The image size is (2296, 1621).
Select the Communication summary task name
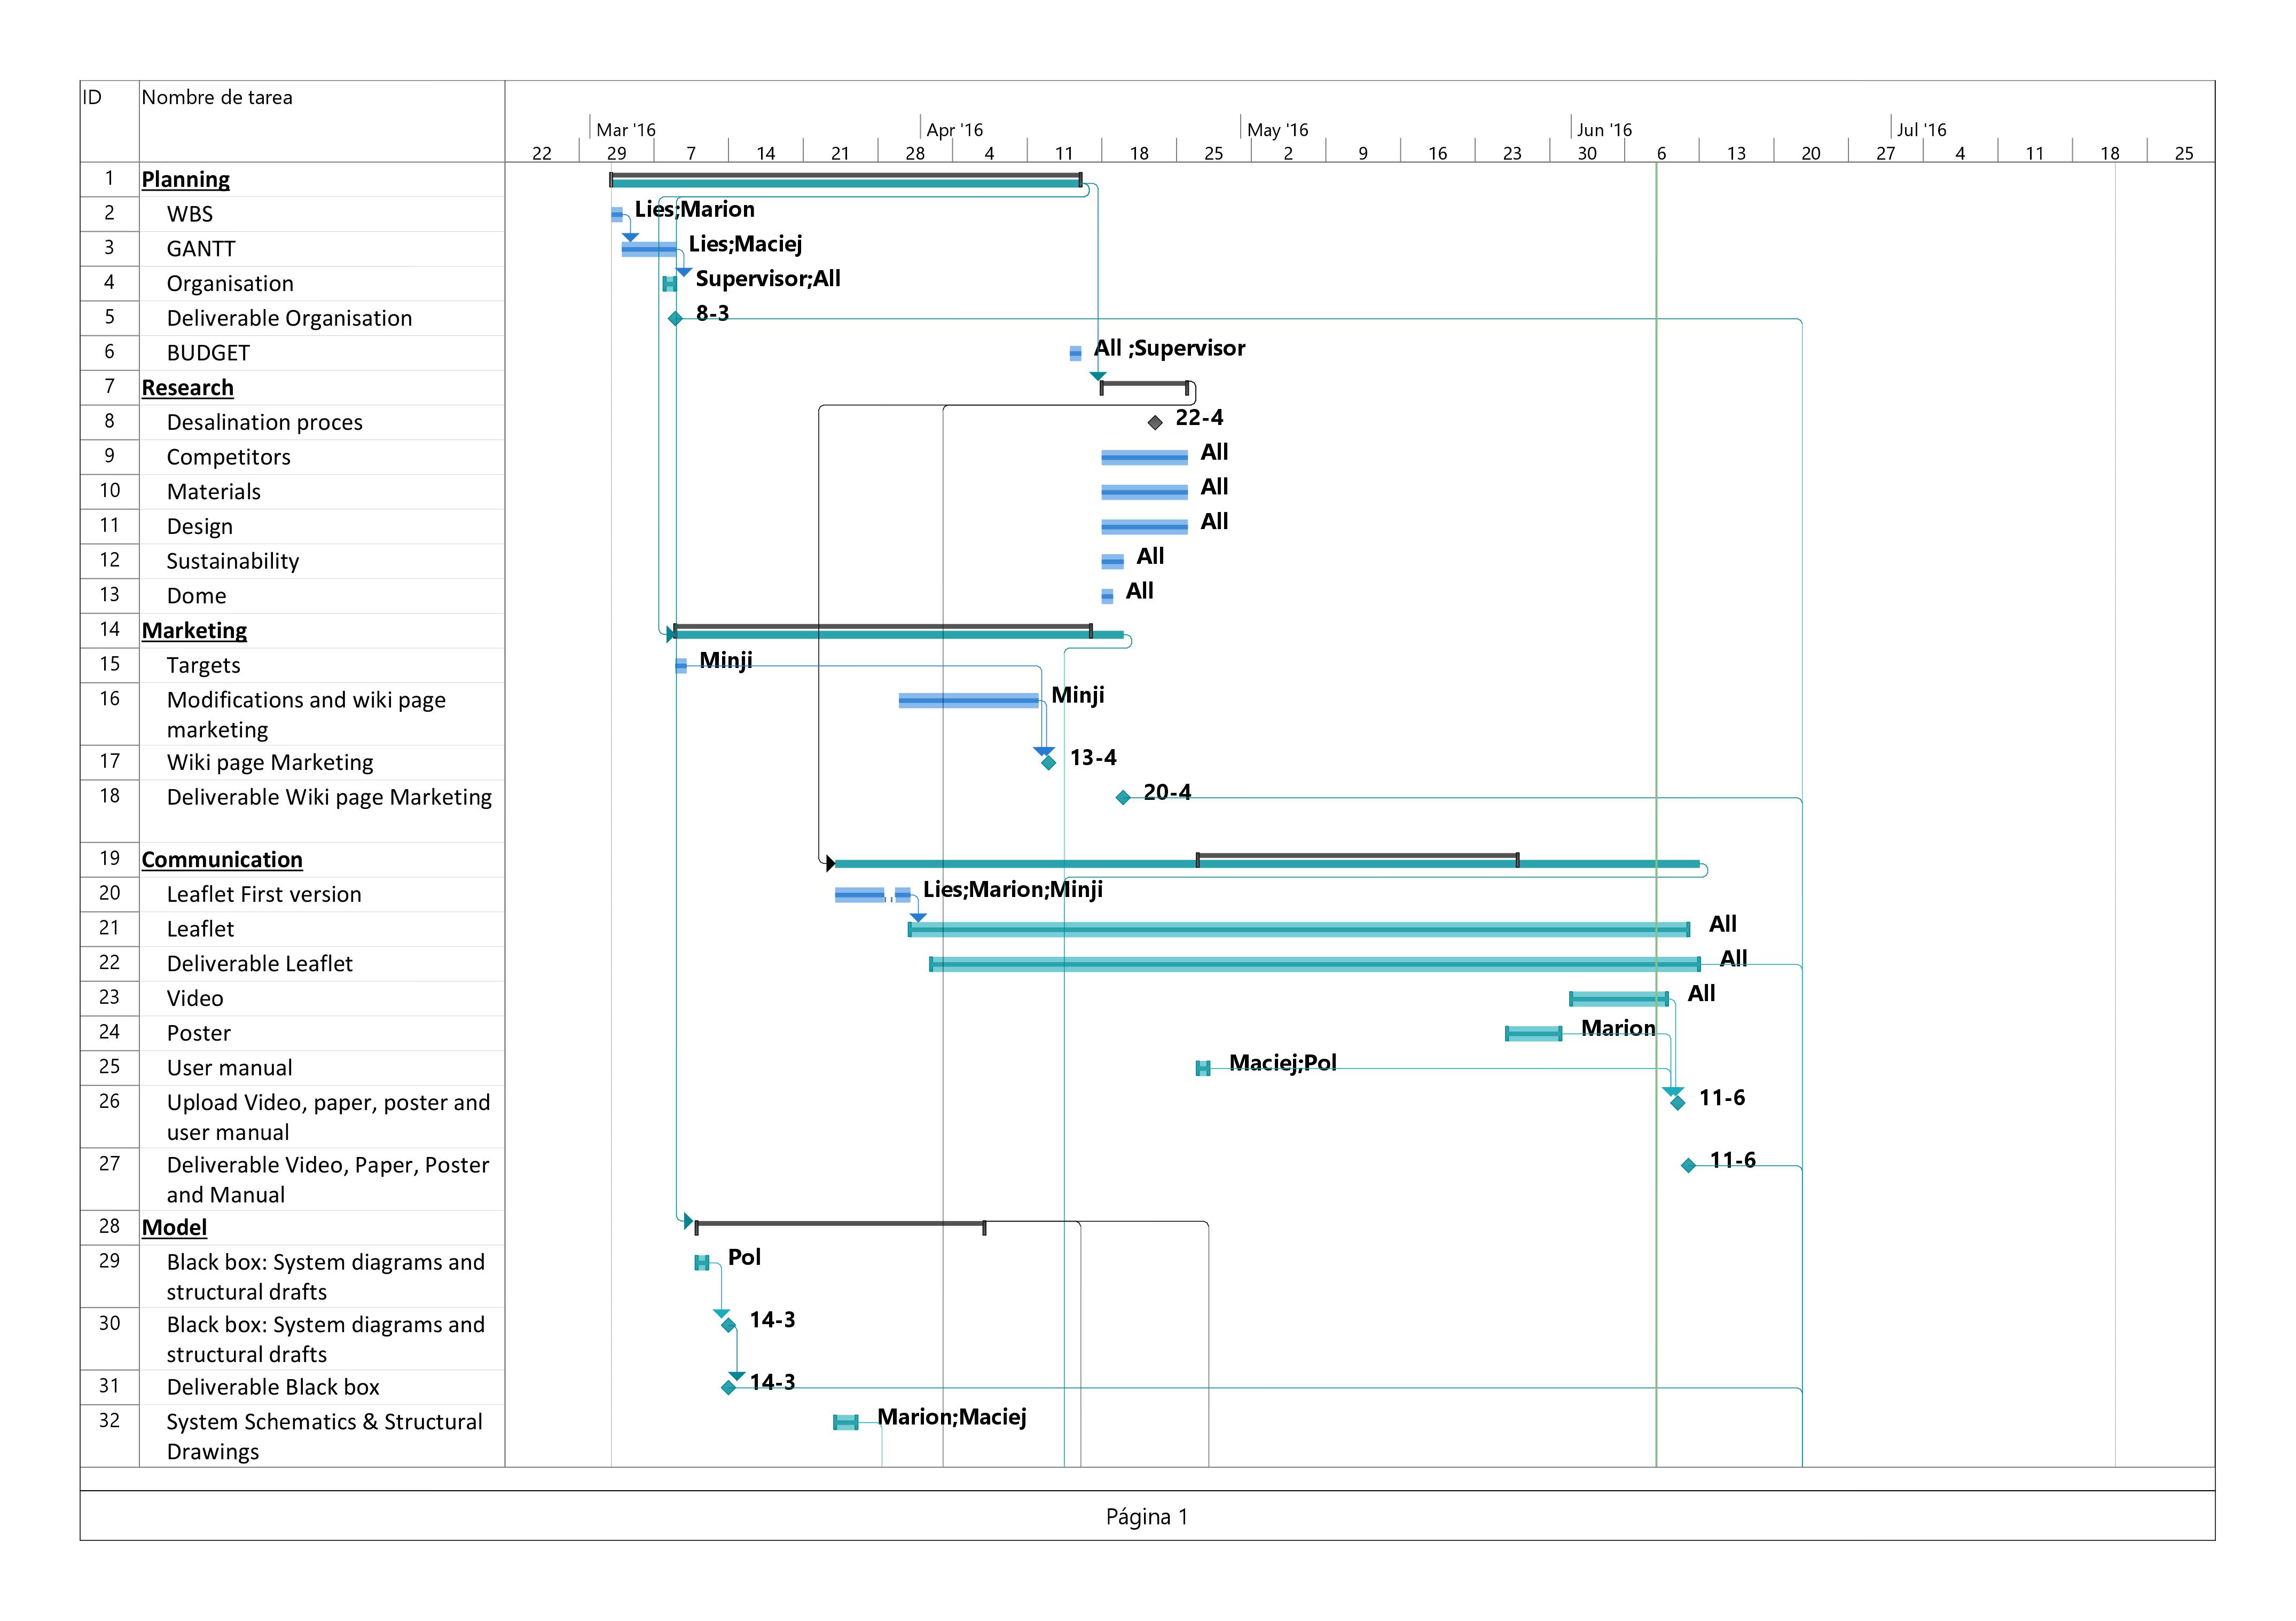222,860
